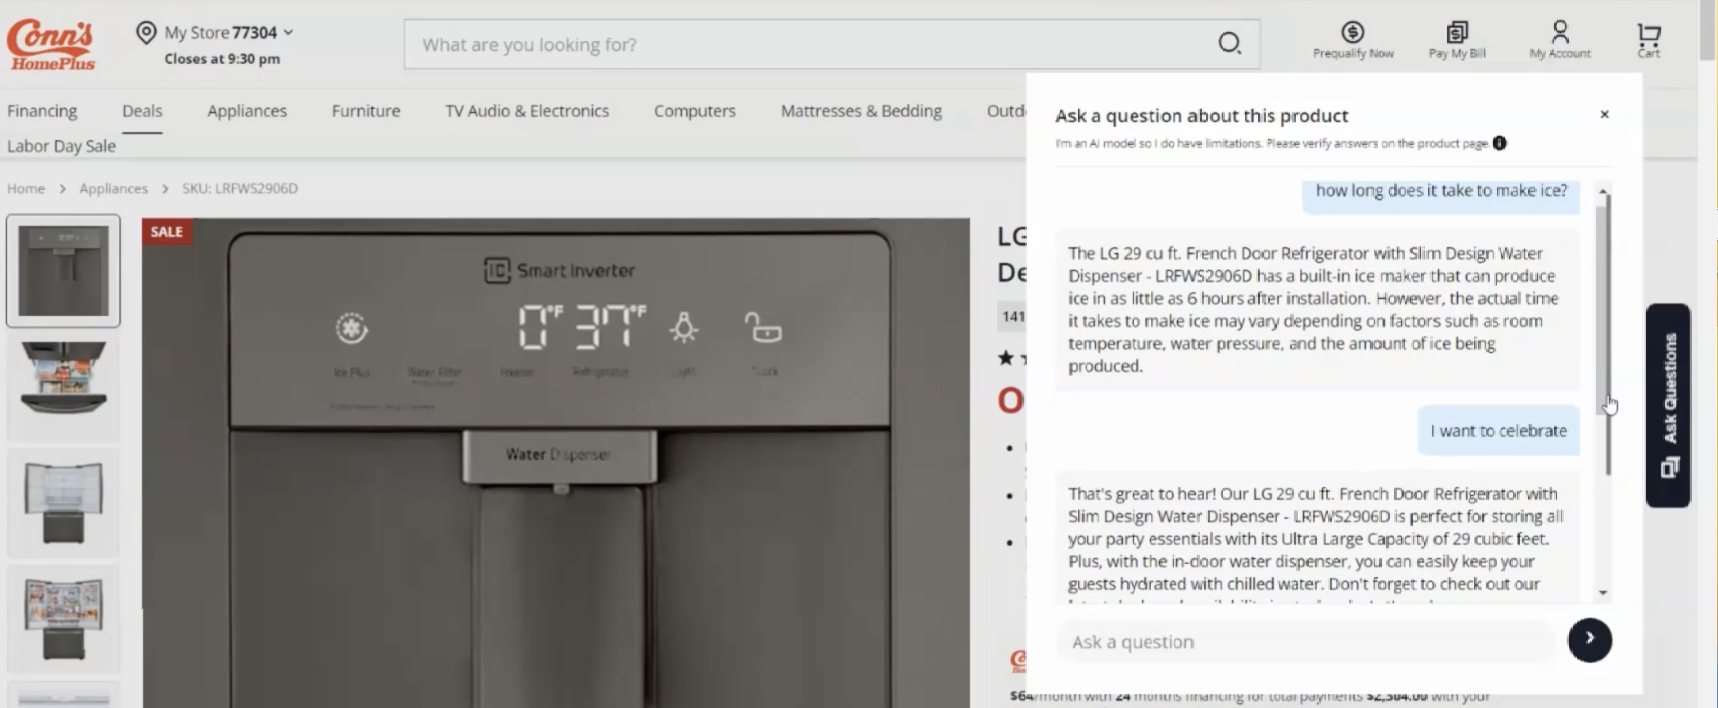Click the send question arrow button
Image resolution: width=1718 pixels, height=708 pixels.
(x=1589, y=639)
